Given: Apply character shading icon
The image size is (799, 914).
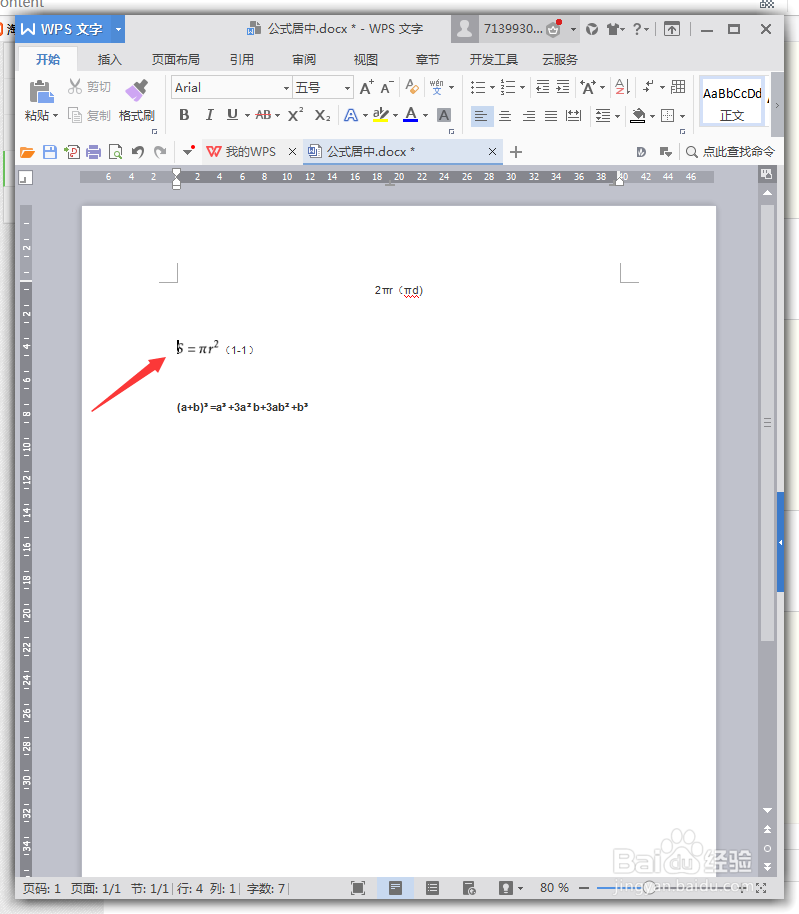Looking at the screenshot, I should 444,115.
